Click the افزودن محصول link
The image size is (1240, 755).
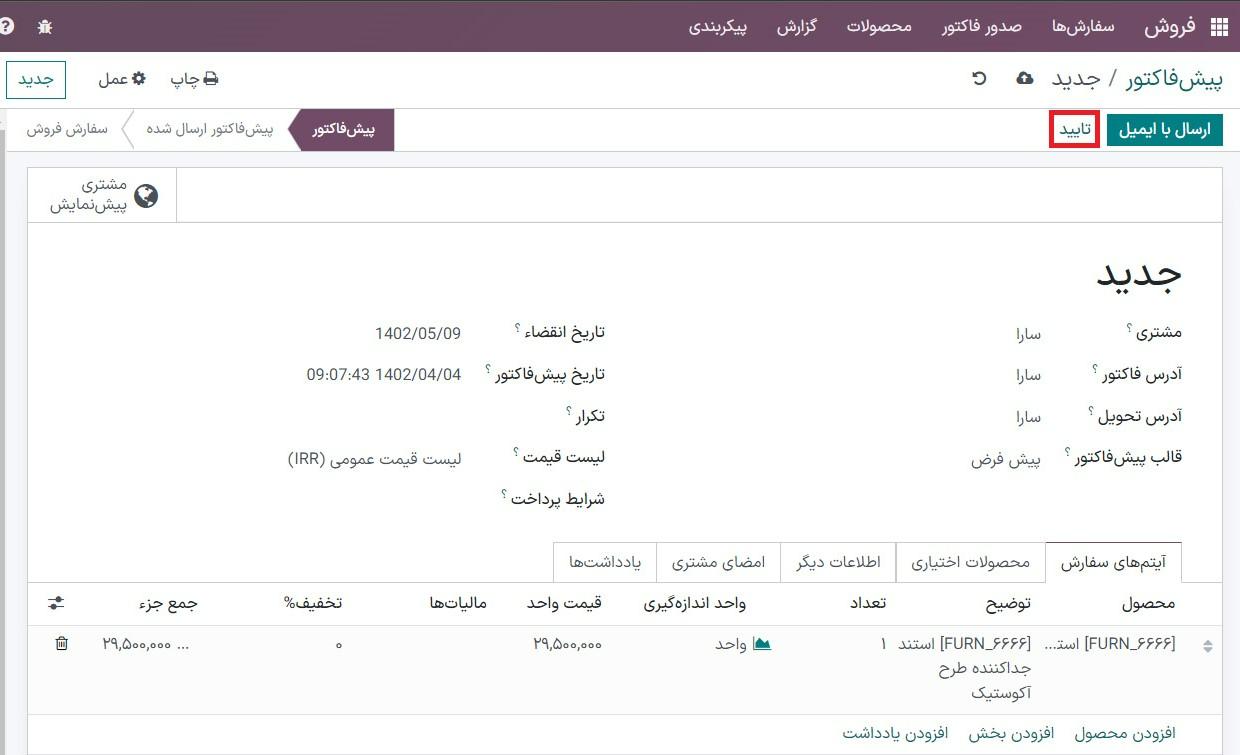1125,734
